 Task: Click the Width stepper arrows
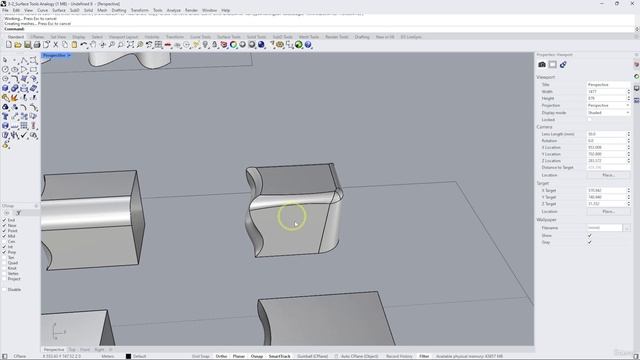coord(629,91)
